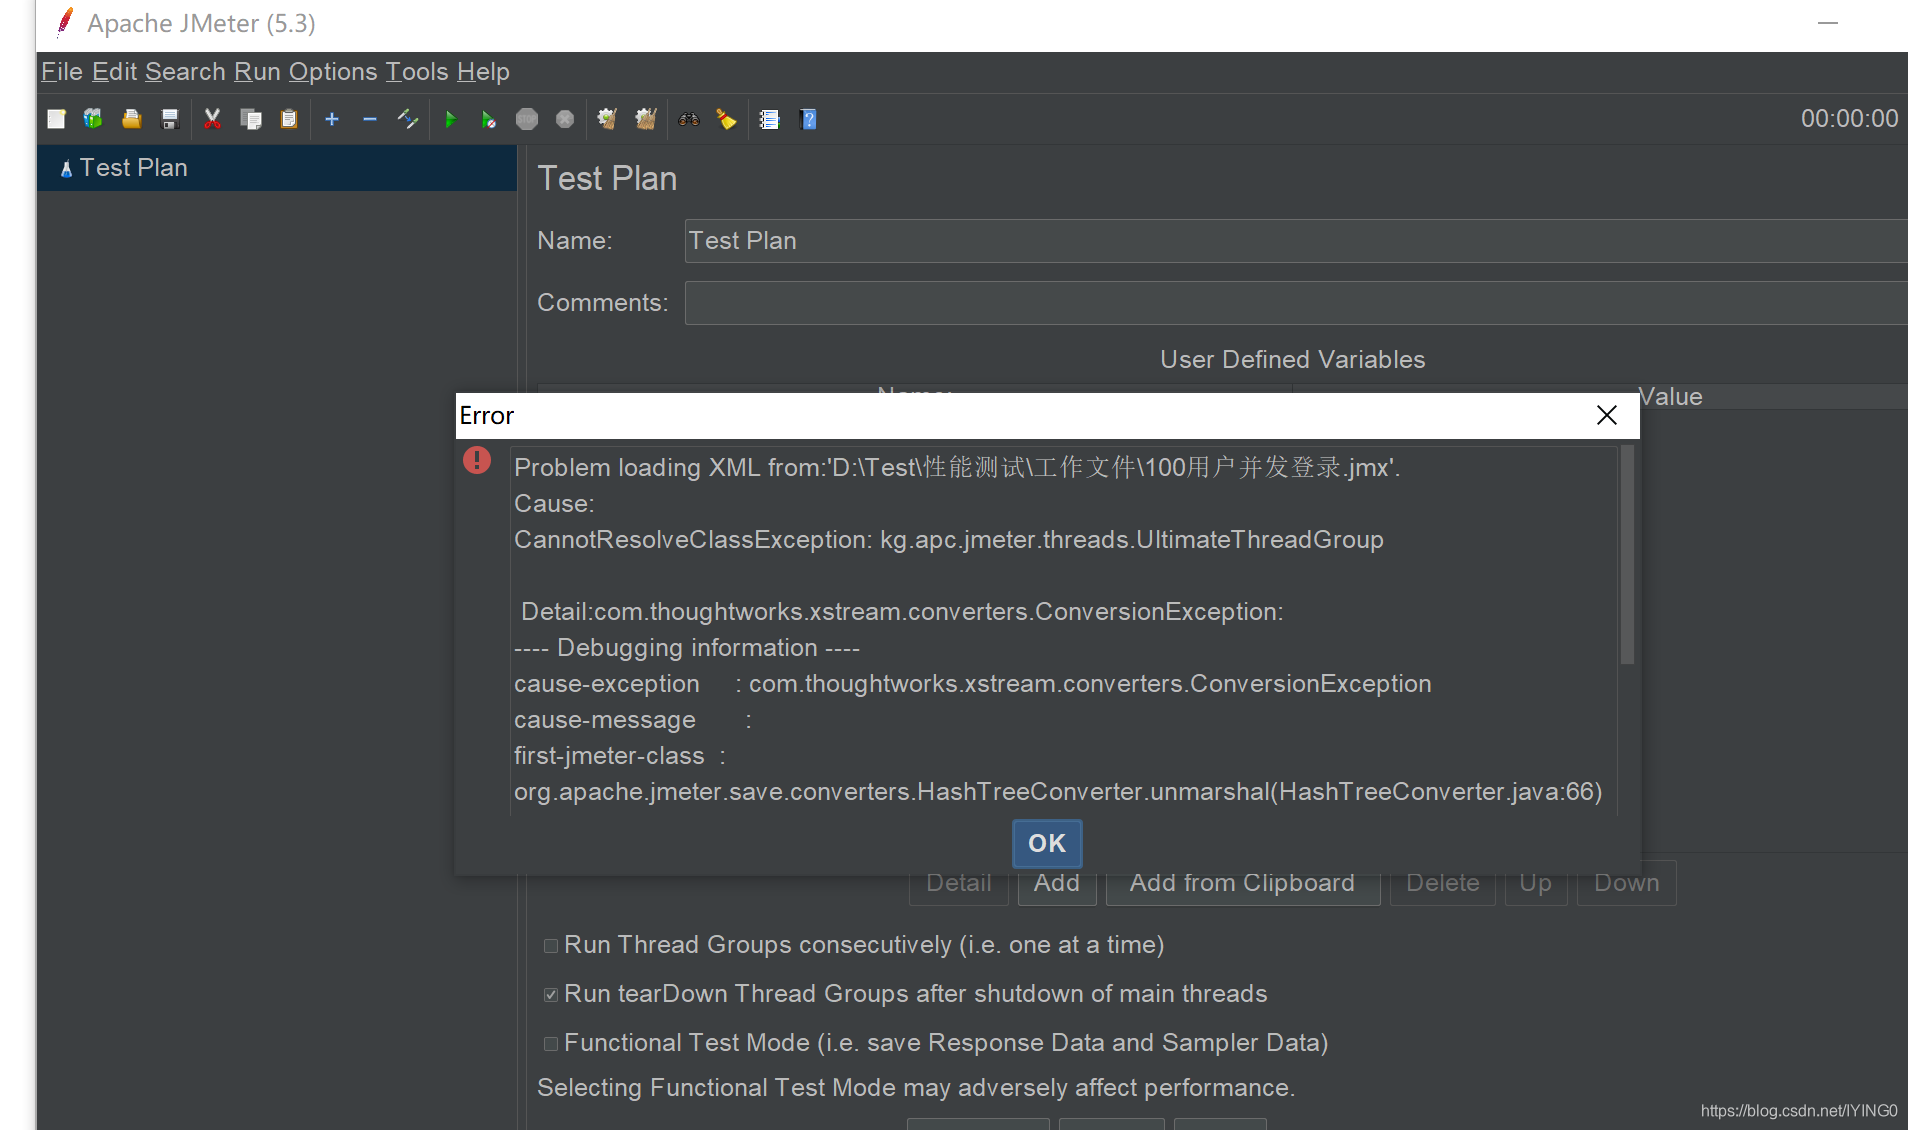Viewport: 1908px width, 1130px height.
Task: Click the Cut scissors icon
Action: click(x=212, y=119)
